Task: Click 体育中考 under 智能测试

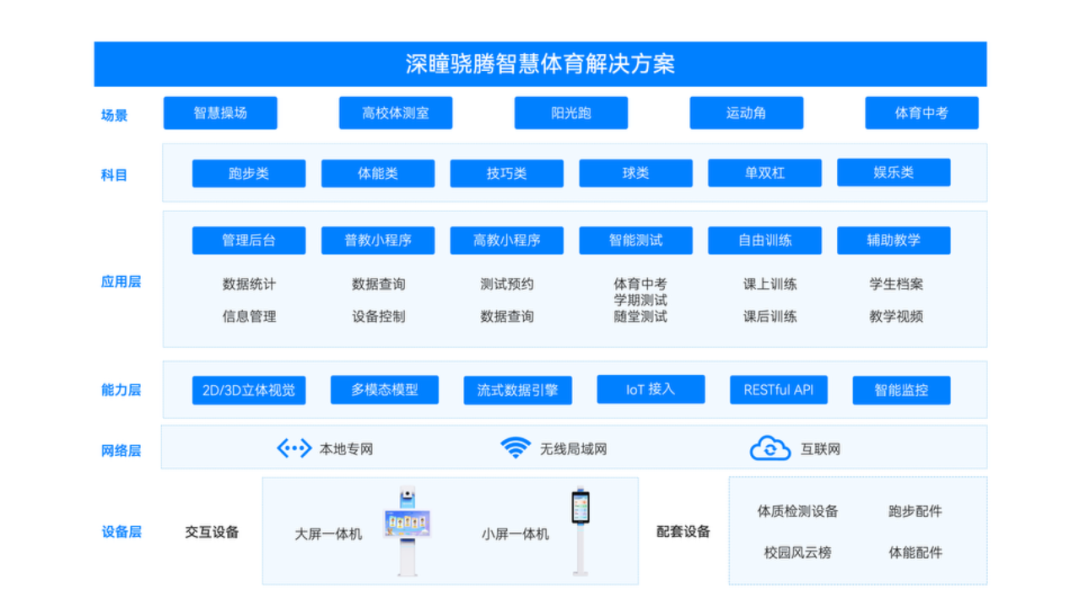Action: tap(641, 284)
